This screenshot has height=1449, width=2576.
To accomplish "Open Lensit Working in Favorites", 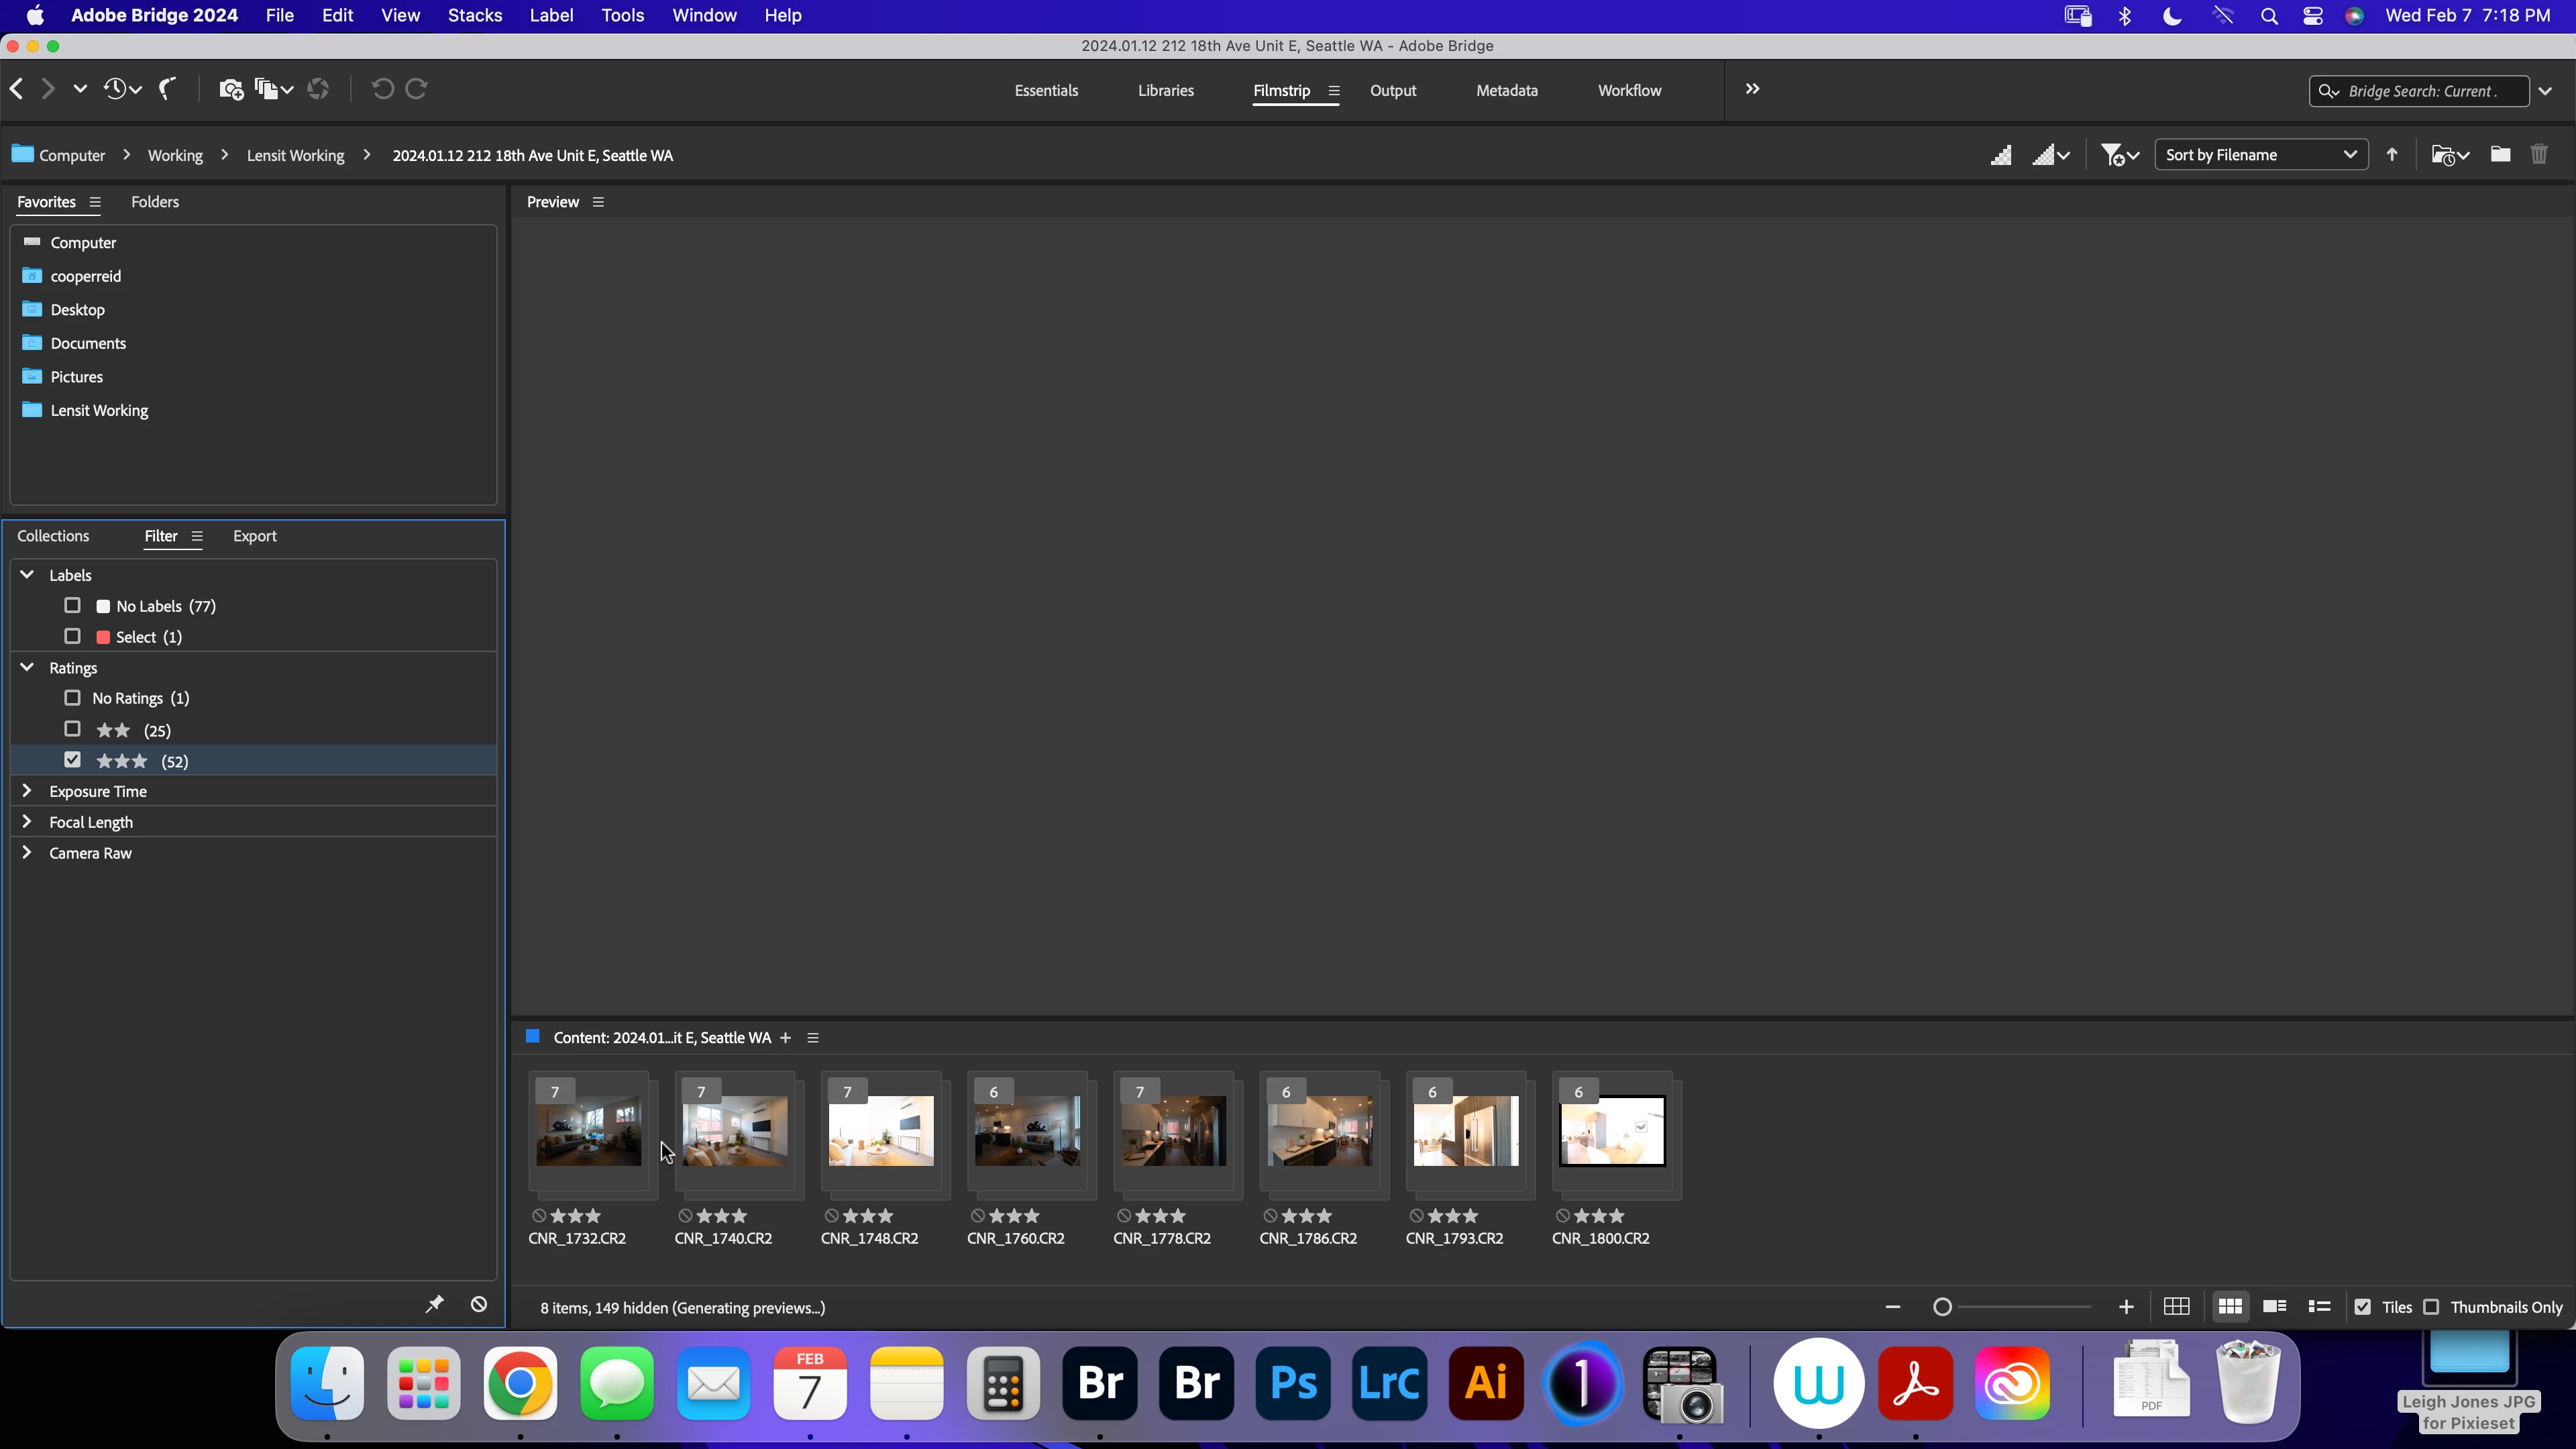I will (99, 410).
